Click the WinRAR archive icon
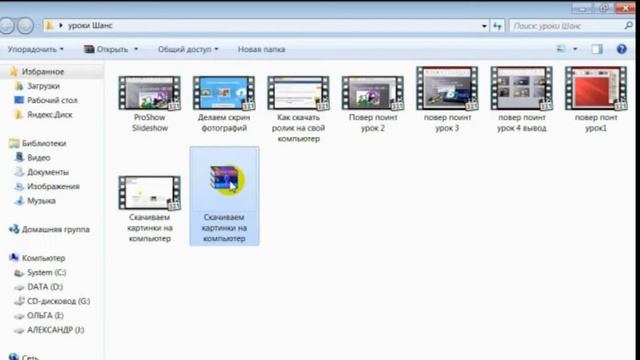640x360 pixels. pyautogui.click(x=227, y=180)
